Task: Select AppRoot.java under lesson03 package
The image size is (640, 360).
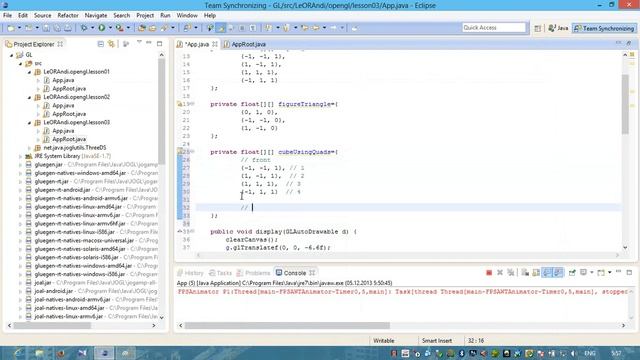Action: click(69, 139)
